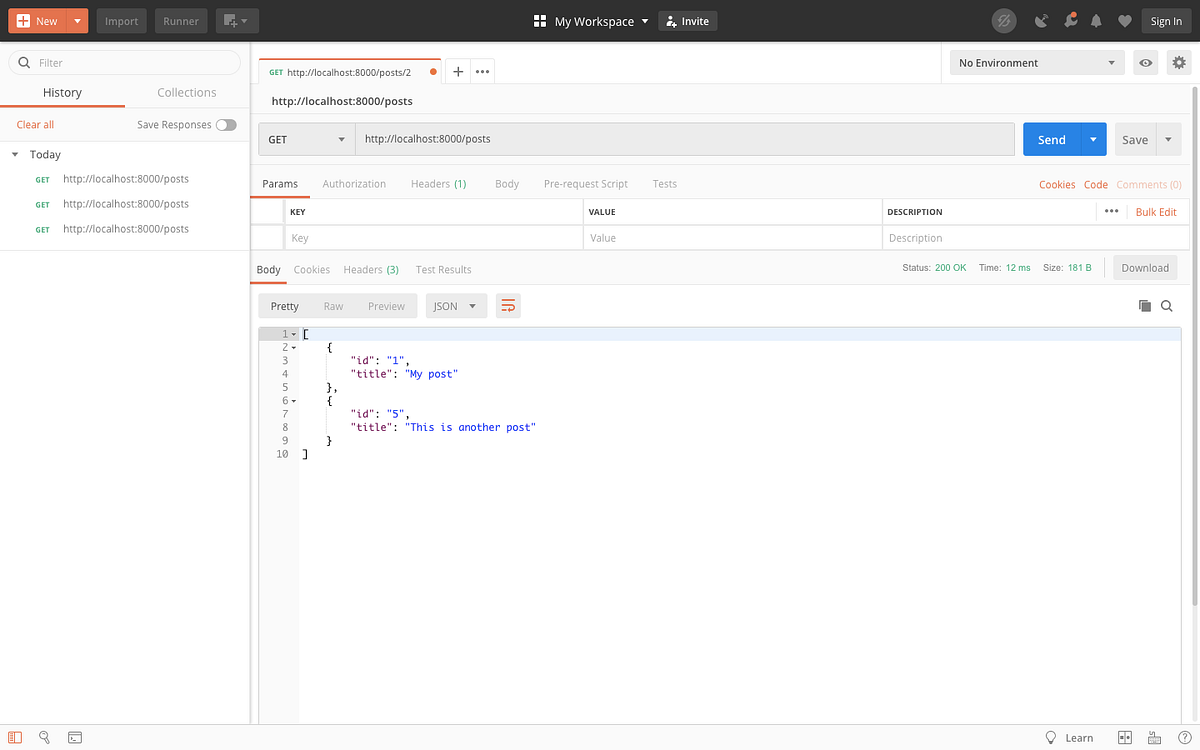Viewport: 1200px width, 750px height.
Task: Open the GET method dropdown
Action: pos(307,139)
